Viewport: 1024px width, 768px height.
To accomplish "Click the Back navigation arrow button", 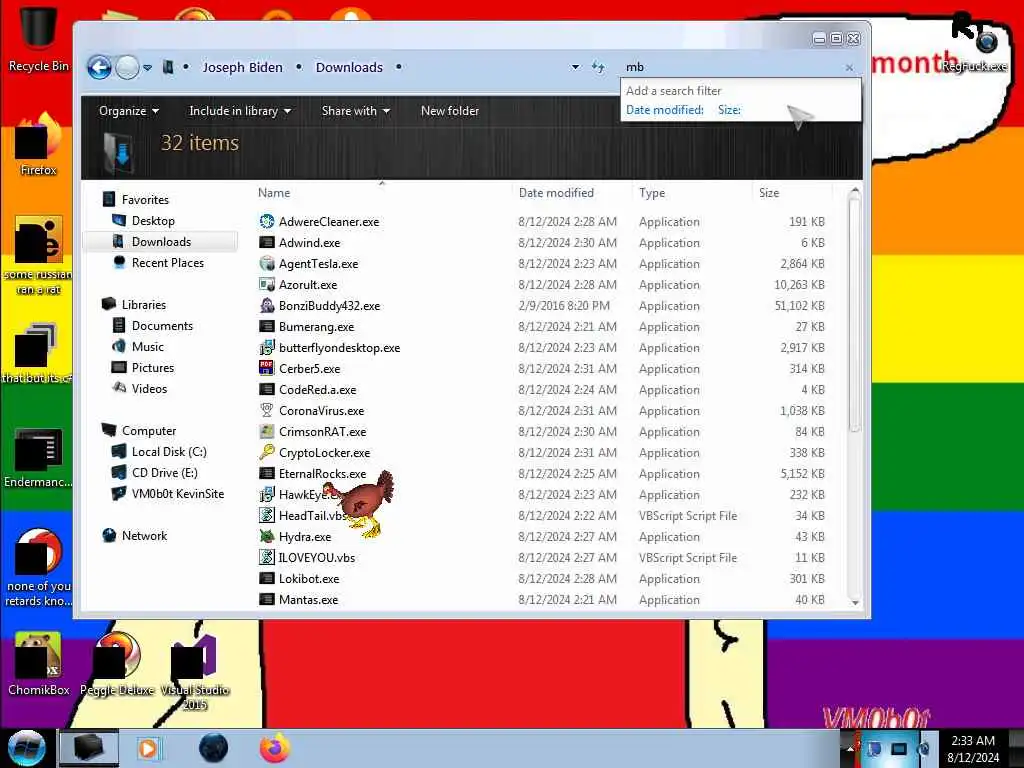I will 99,67.
